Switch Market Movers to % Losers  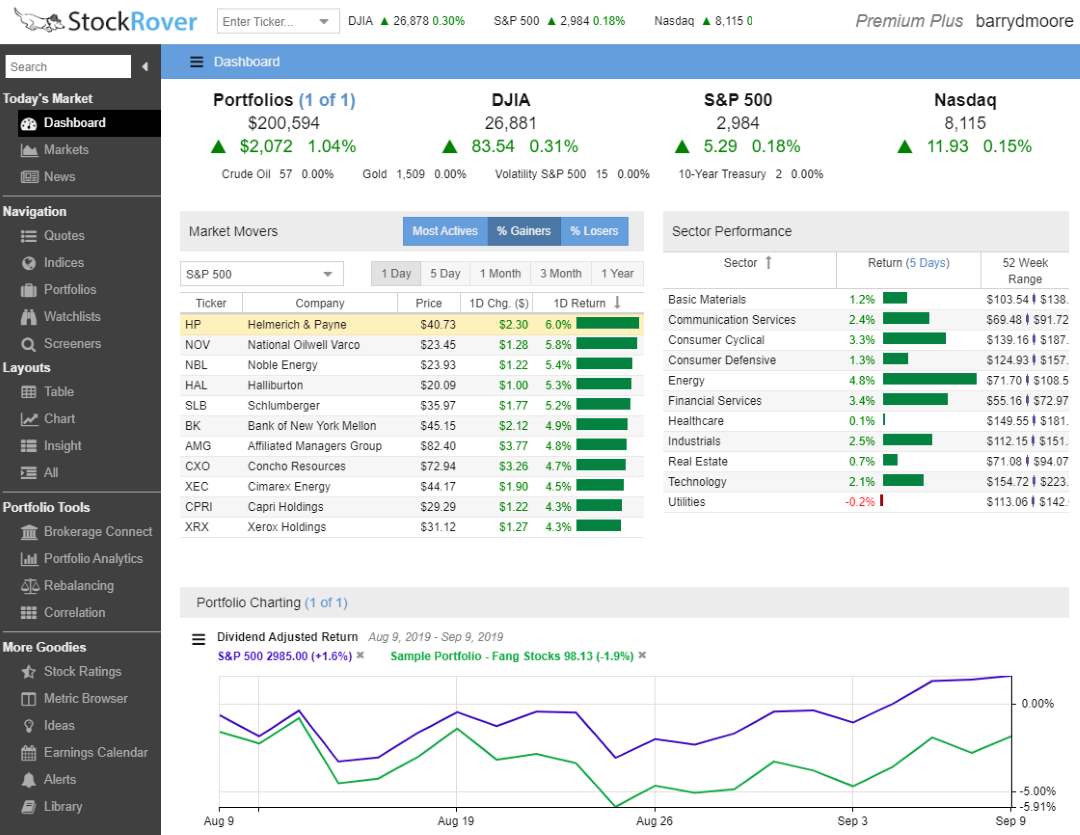point(595,230)
